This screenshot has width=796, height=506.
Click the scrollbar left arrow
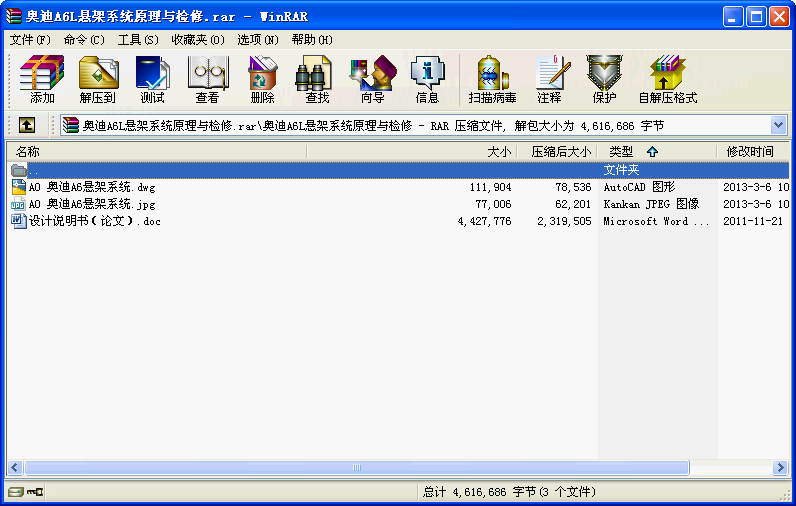[15, 467]
